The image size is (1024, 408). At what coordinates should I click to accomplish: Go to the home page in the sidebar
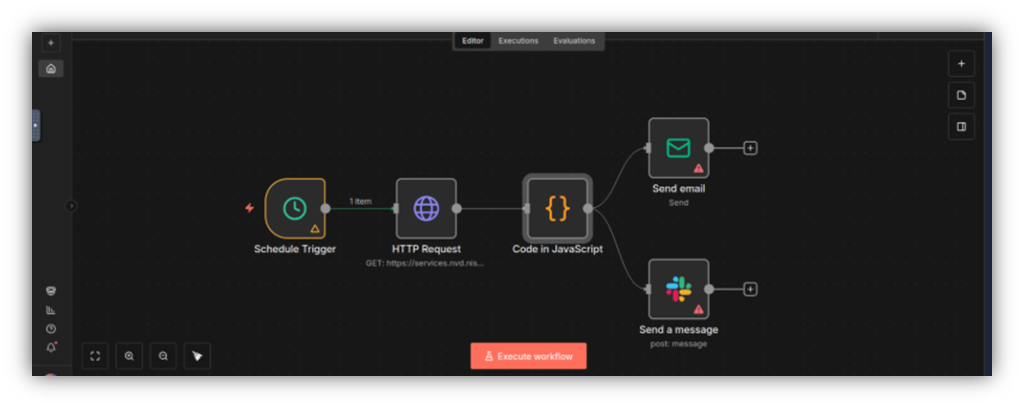[51, 69]
